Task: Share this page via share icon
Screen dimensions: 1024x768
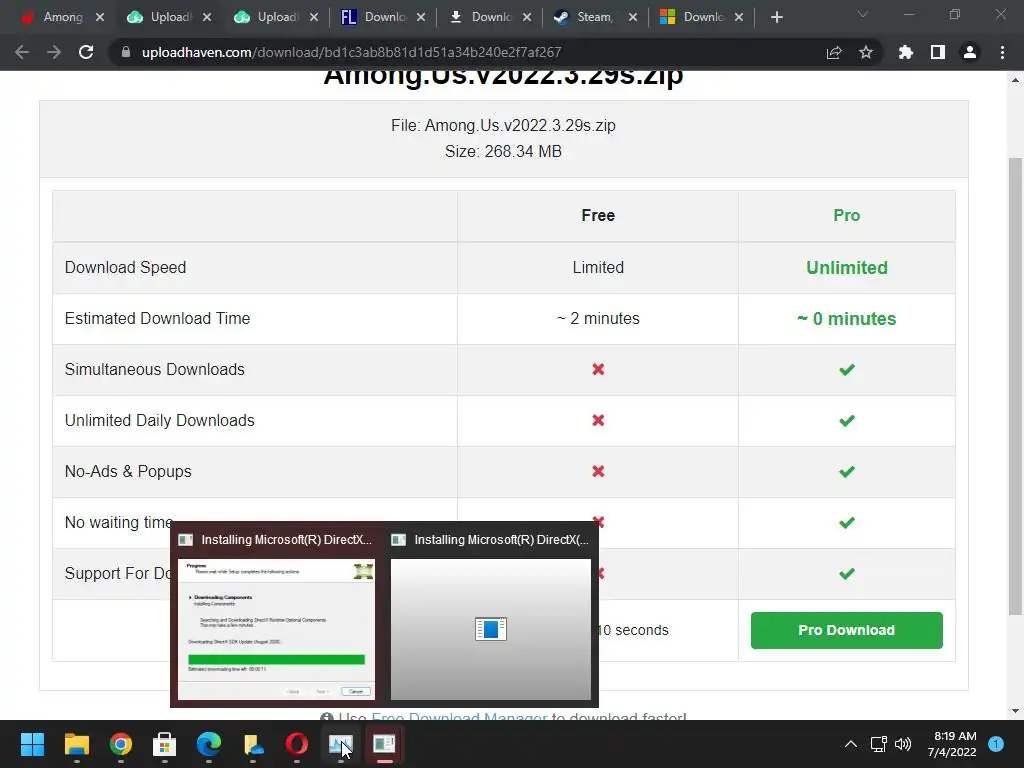Action: click(x=834, y=52)
